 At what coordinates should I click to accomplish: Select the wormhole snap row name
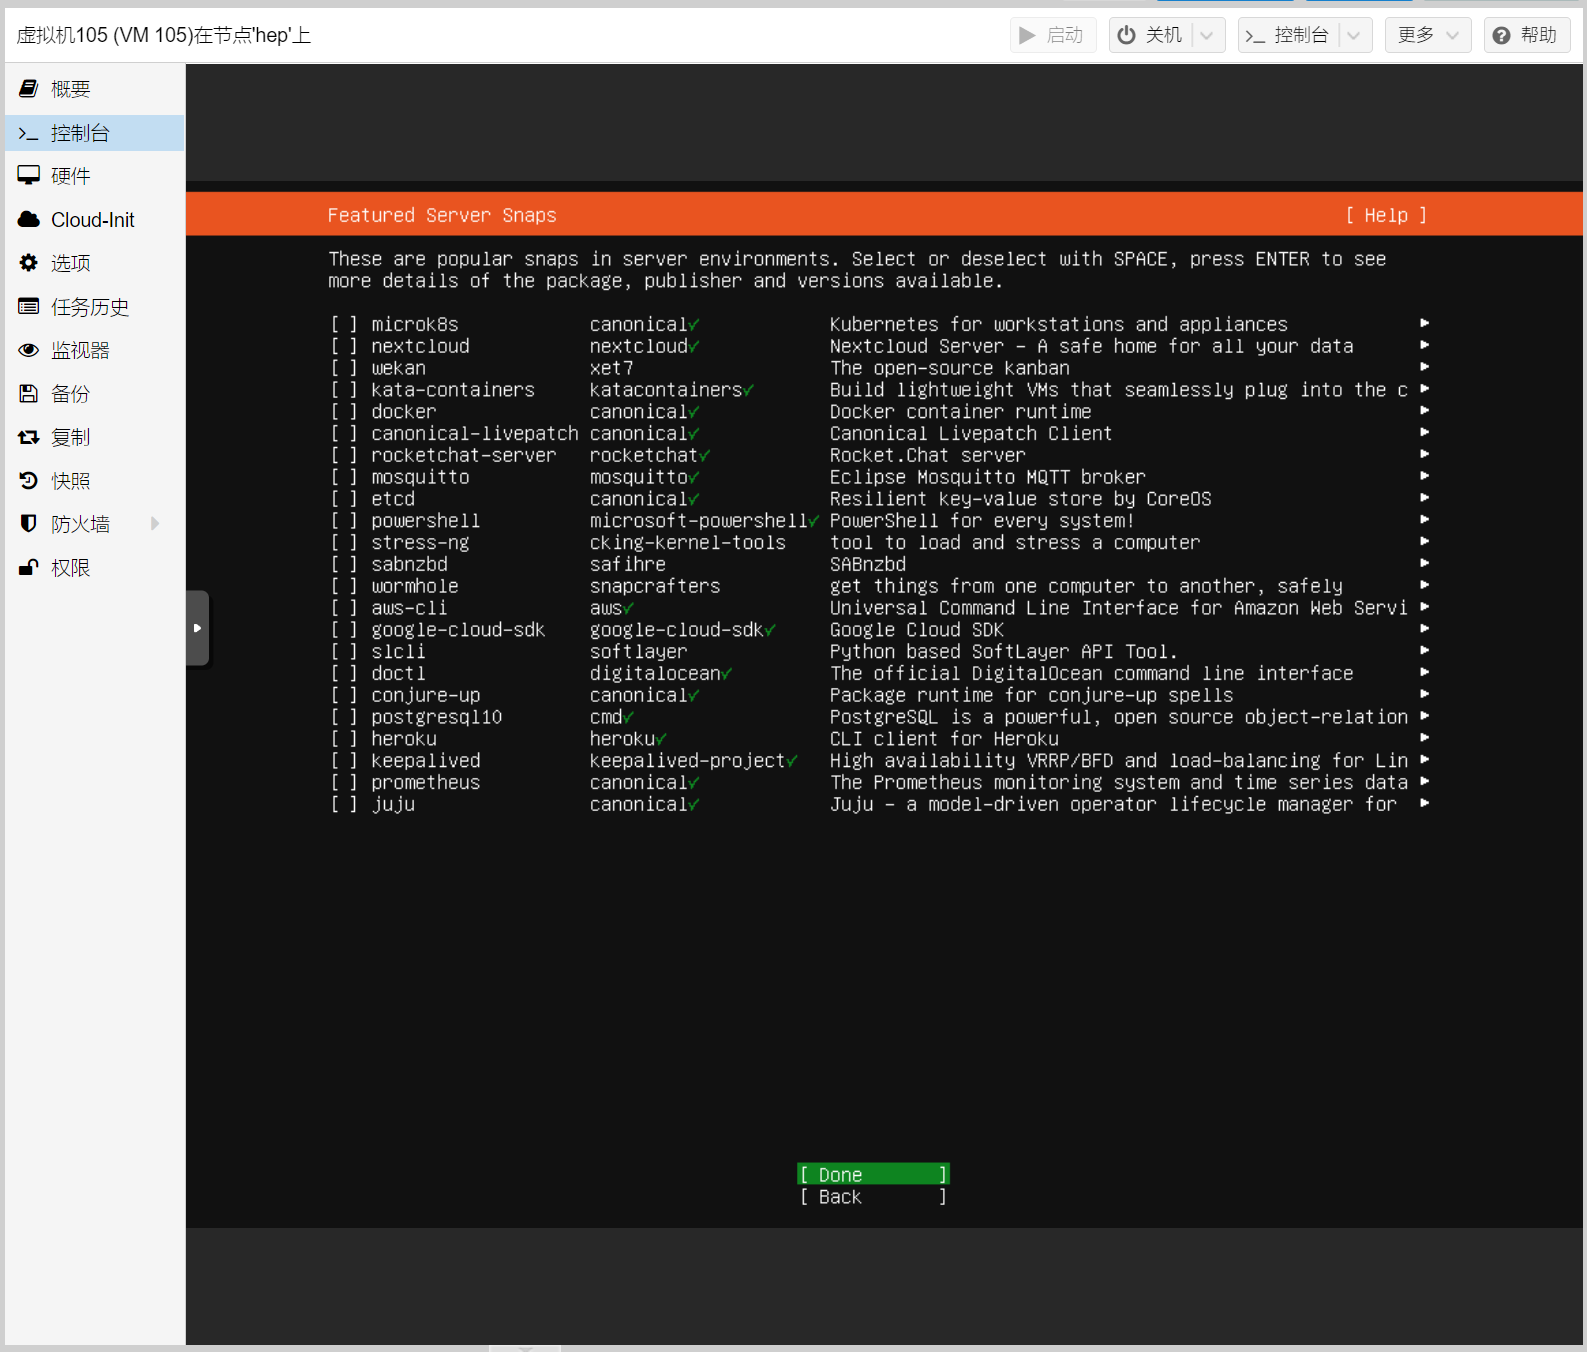pyautogui.click(x=415, y=586)
